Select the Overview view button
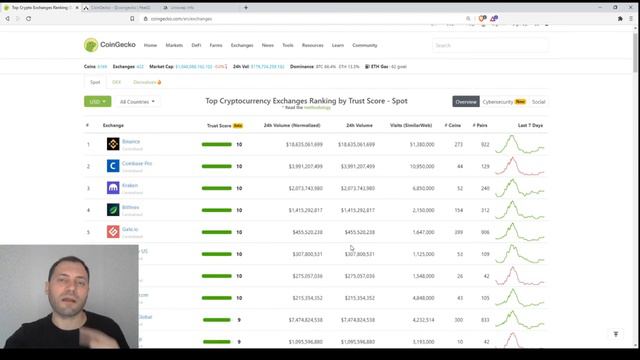 tap(466, 102)
